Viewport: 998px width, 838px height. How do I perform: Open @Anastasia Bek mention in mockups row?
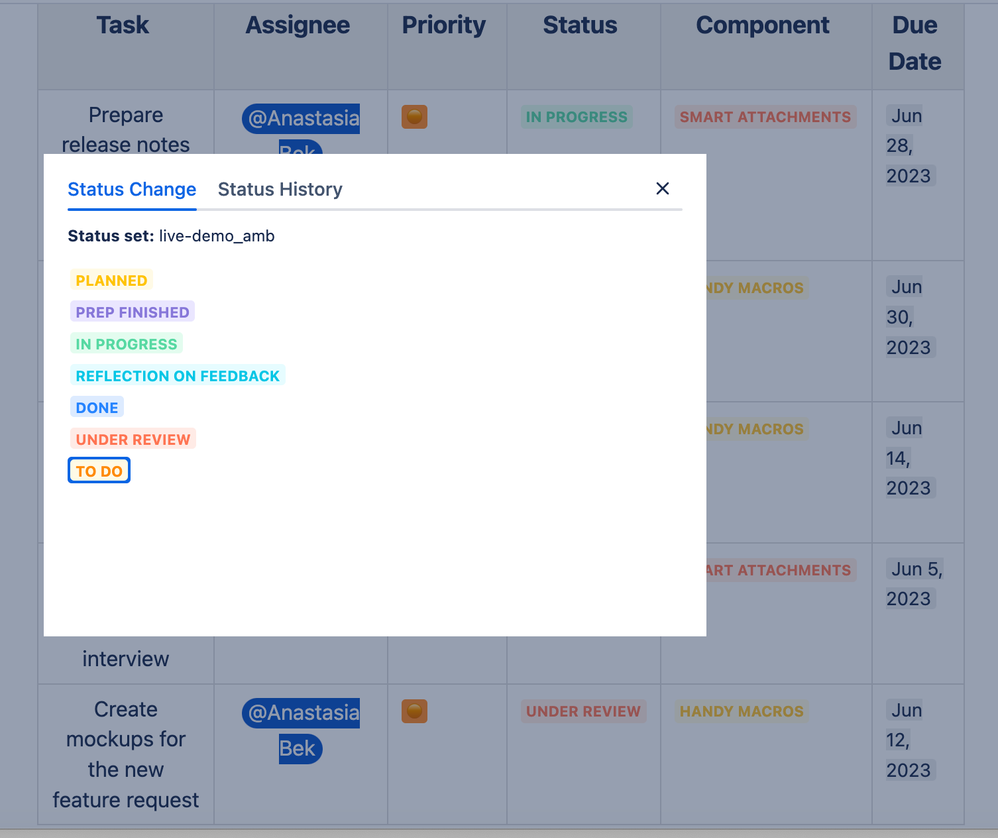(x=300, y=730)
